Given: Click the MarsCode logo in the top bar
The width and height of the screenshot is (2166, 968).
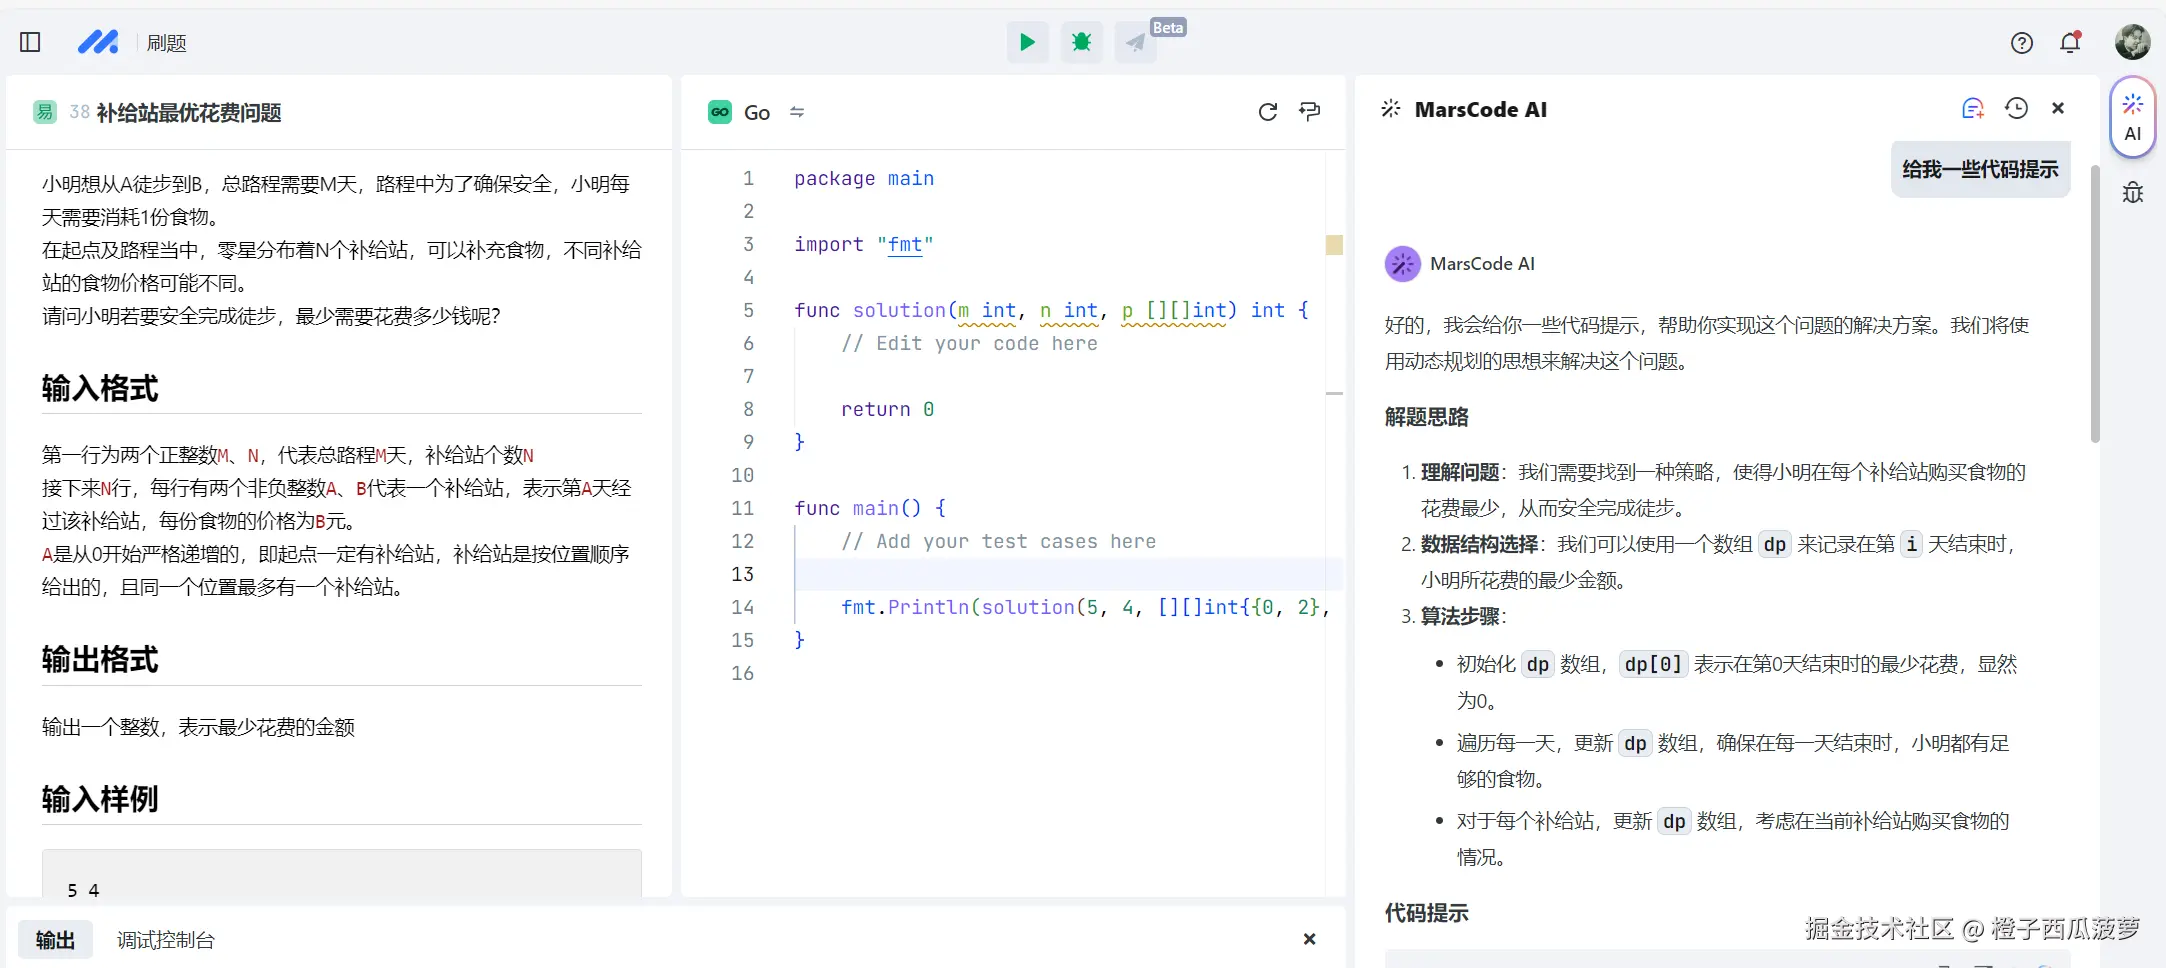Looking at the screenshot, I should point(98,42).
